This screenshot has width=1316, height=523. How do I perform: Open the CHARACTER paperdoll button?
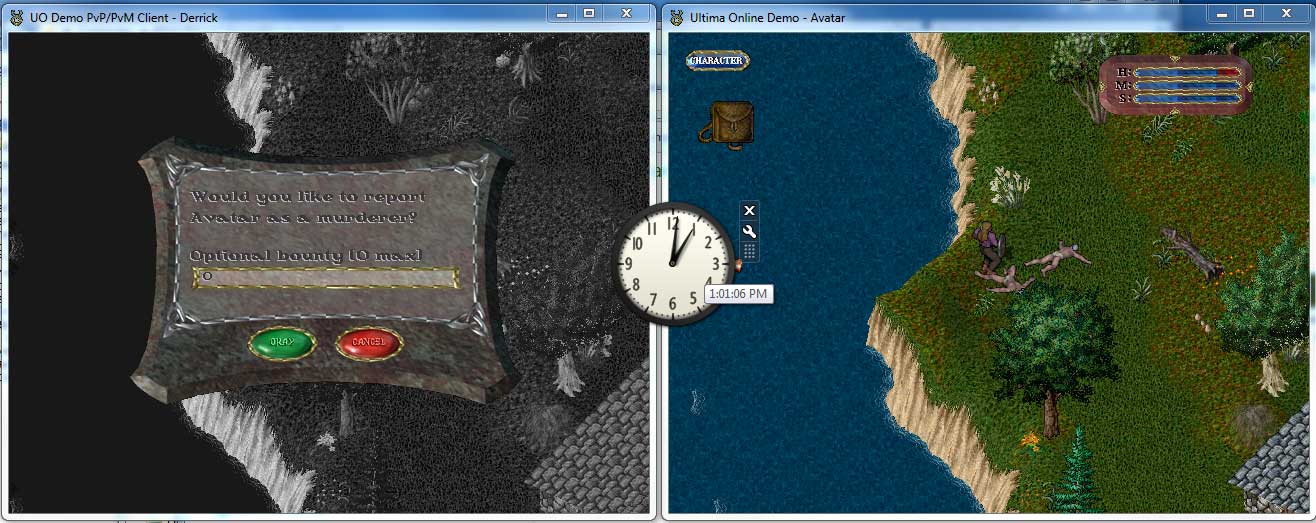pyautogui.click(x=717, y=60)
